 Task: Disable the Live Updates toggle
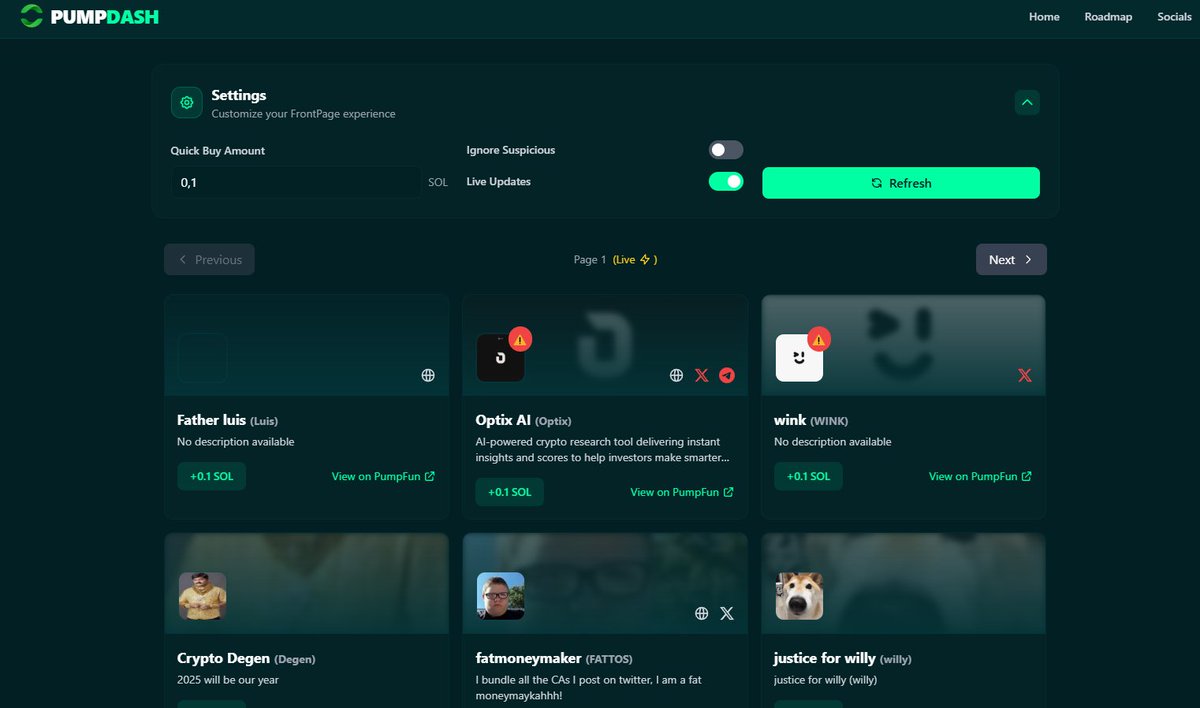(x=725, y=181)
